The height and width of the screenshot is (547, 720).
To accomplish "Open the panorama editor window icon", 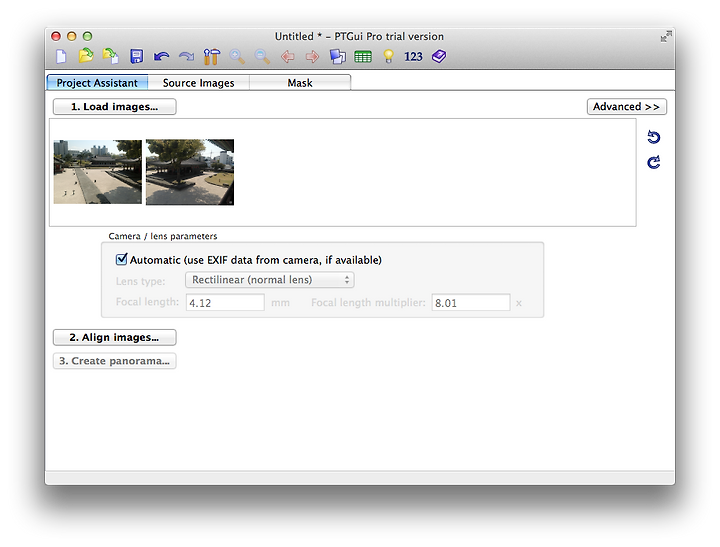I will click(338, 56).
